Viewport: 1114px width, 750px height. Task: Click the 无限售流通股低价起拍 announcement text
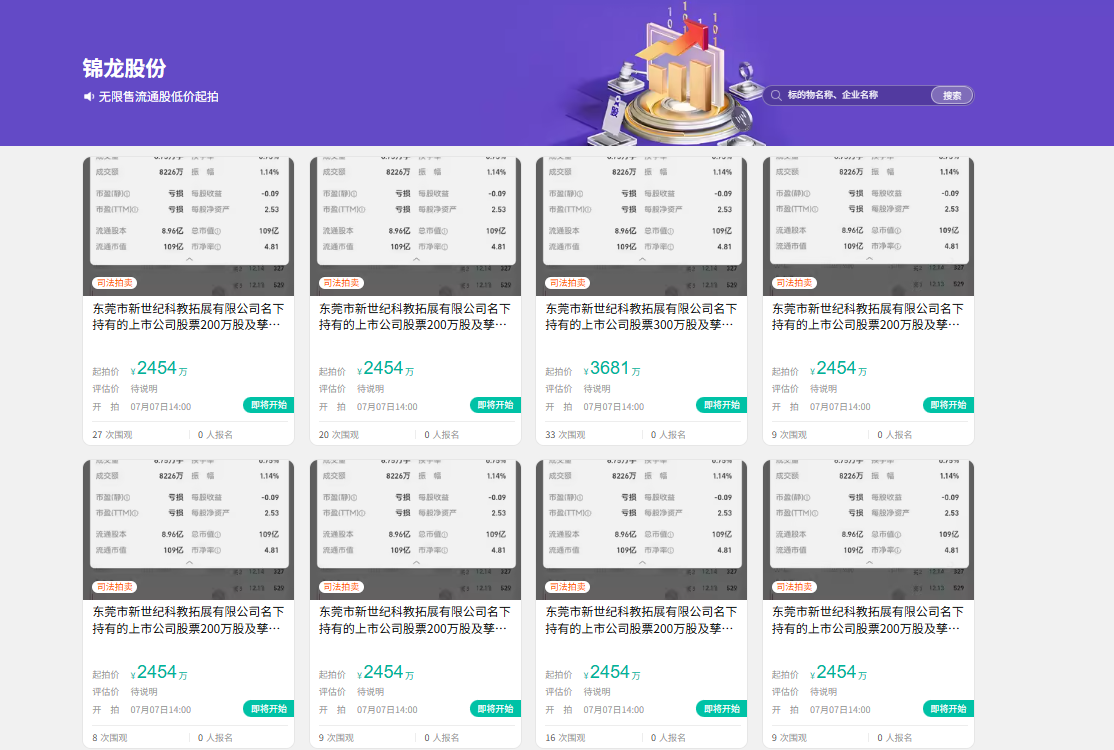point(158,97)
